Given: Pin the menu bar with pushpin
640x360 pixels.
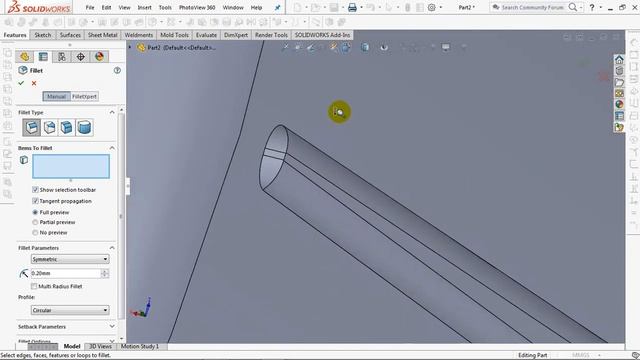Looking at the screenshot, I should pyautogui.click(x=278, y=7).
